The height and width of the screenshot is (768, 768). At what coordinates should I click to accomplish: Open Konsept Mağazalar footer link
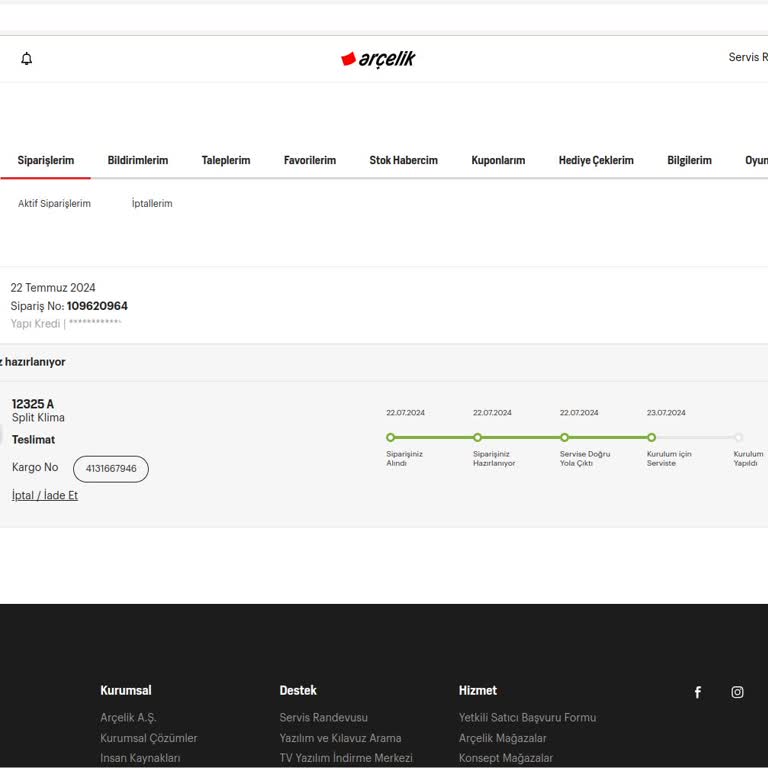point(505,758)
